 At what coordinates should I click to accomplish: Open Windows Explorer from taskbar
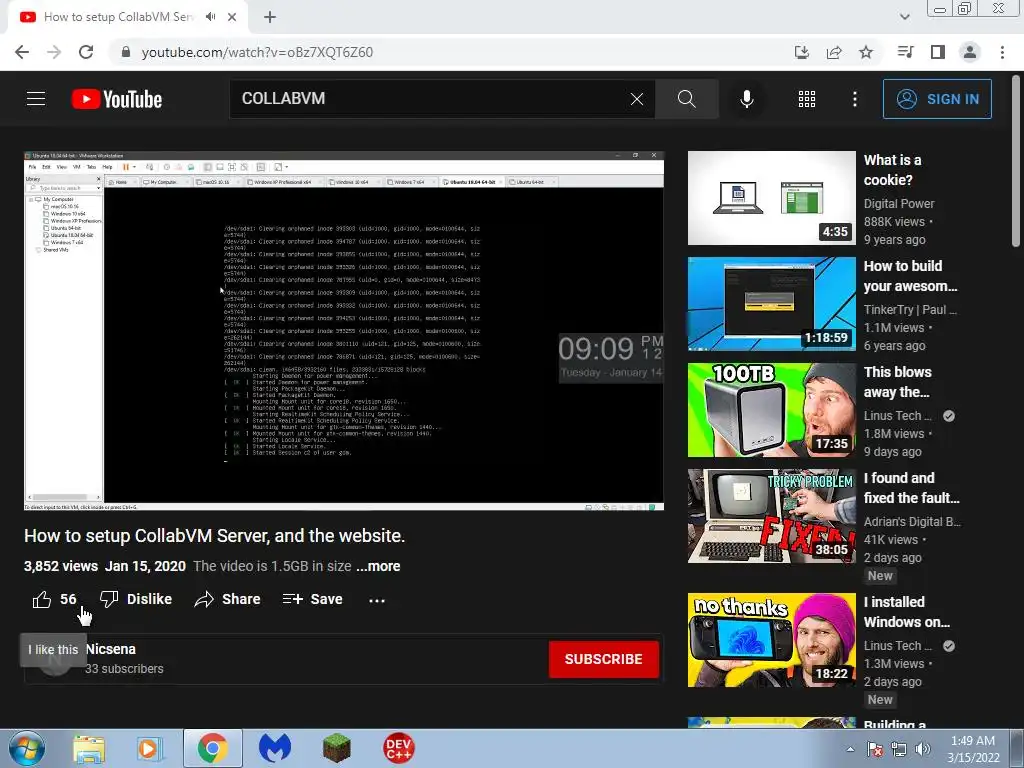(89, 748)
